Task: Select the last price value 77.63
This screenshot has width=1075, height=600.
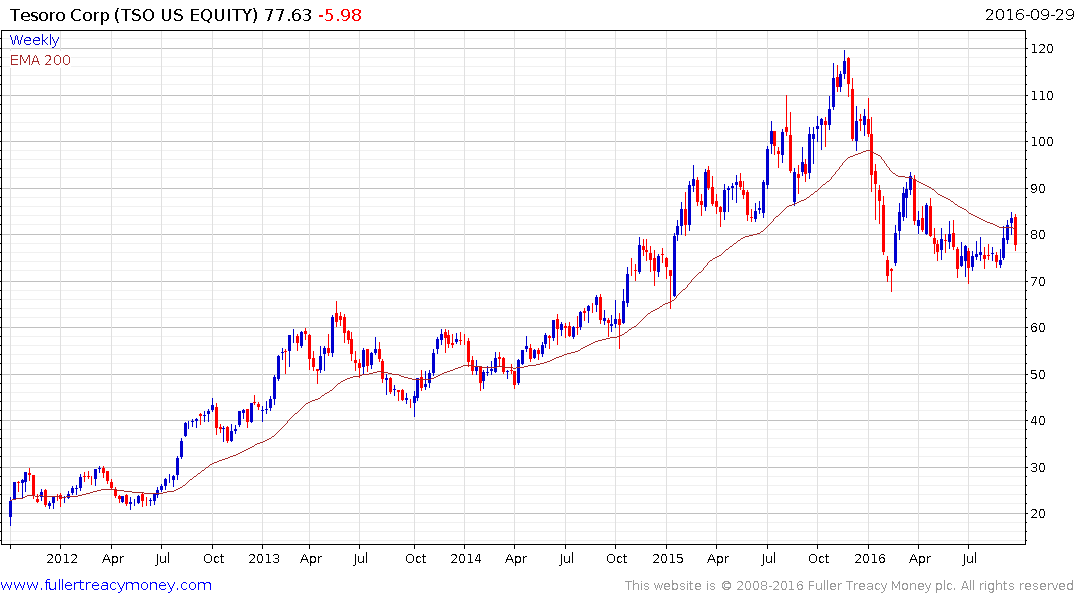Action: point(288,15)
